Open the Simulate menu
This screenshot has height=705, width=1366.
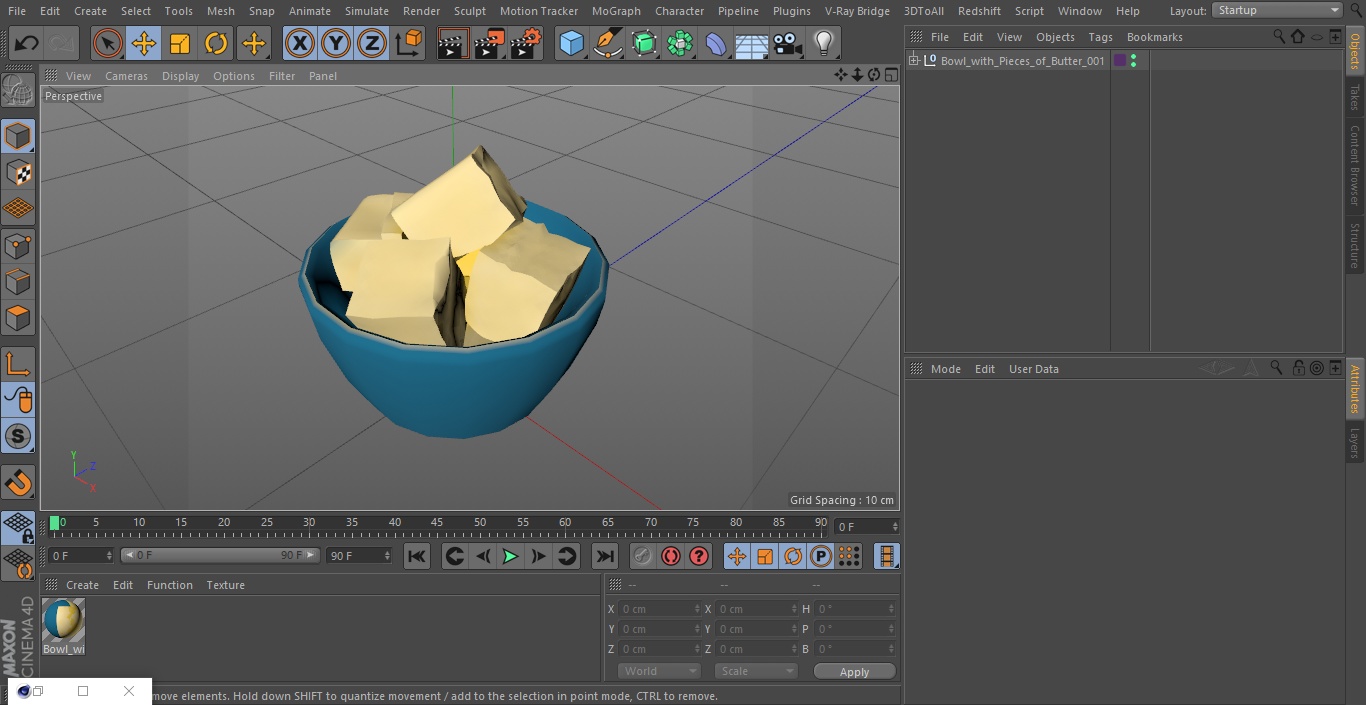(x=367, y=11)
